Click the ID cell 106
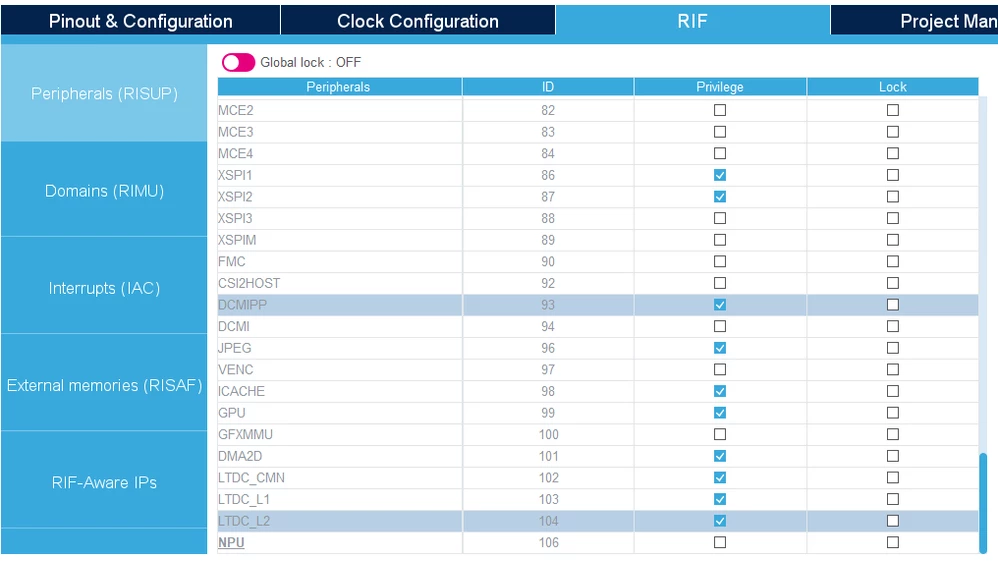 pyautogui.click(x=548, y=542)
